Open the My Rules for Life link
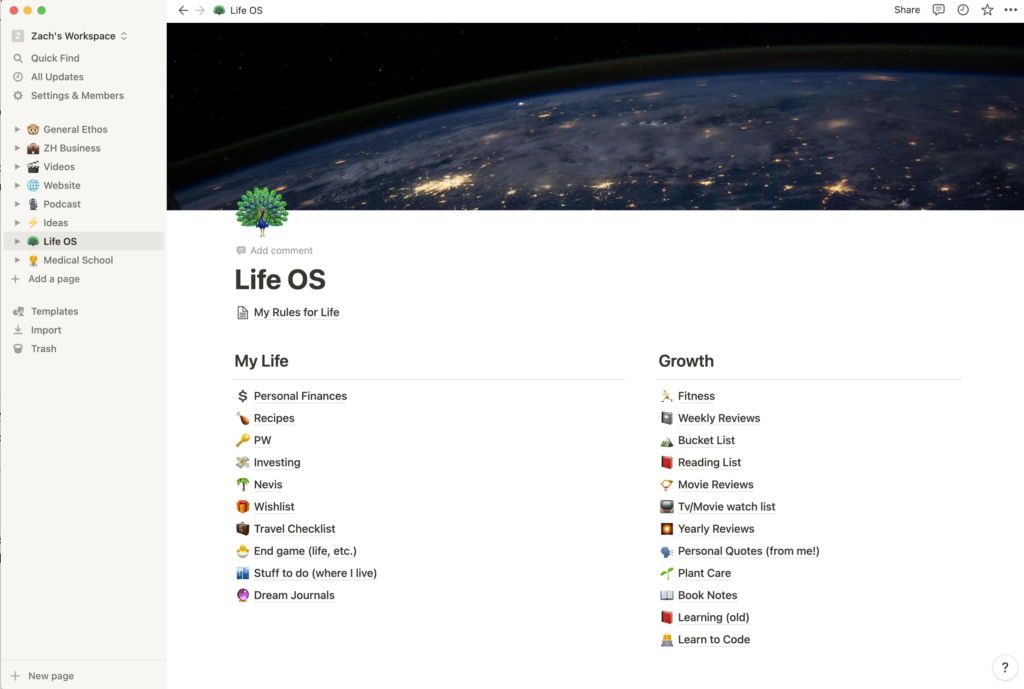The width and height of the screenshot is (1024, 689). [x=296, y=312]
